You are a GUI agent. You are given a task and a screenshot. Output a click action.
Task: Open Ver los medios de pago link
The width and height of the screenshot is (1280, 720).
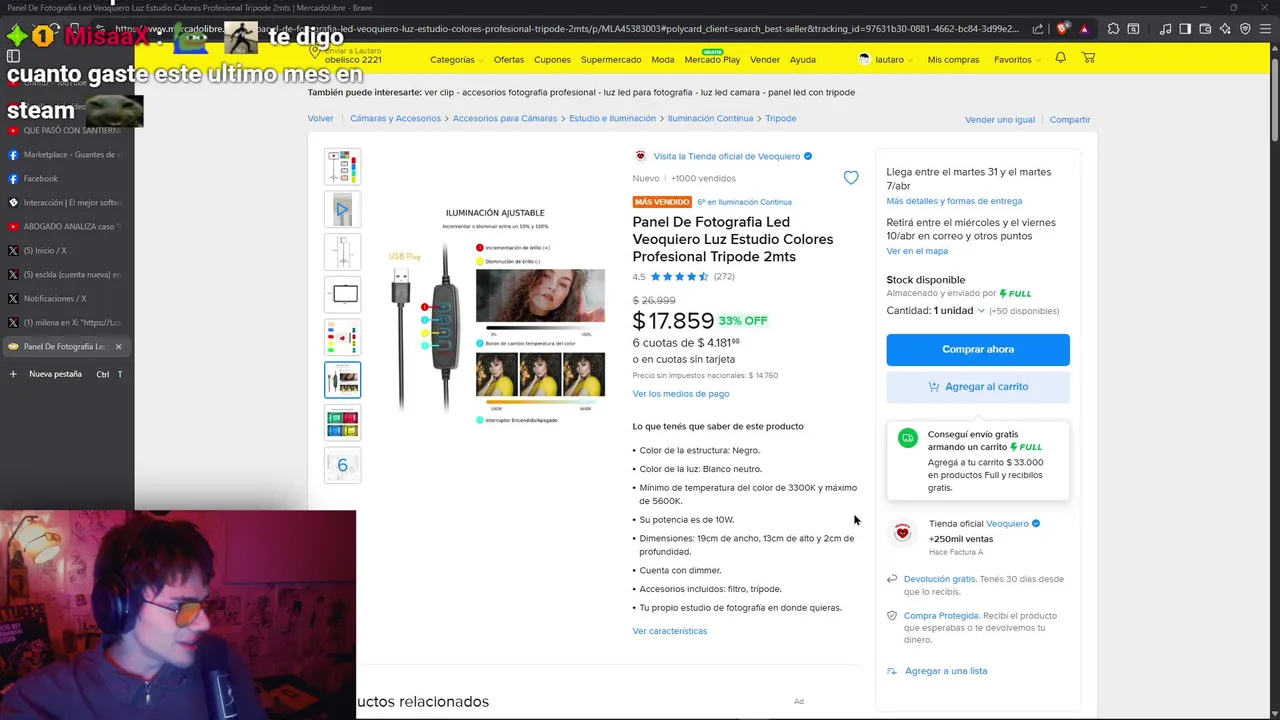[681, 394]
